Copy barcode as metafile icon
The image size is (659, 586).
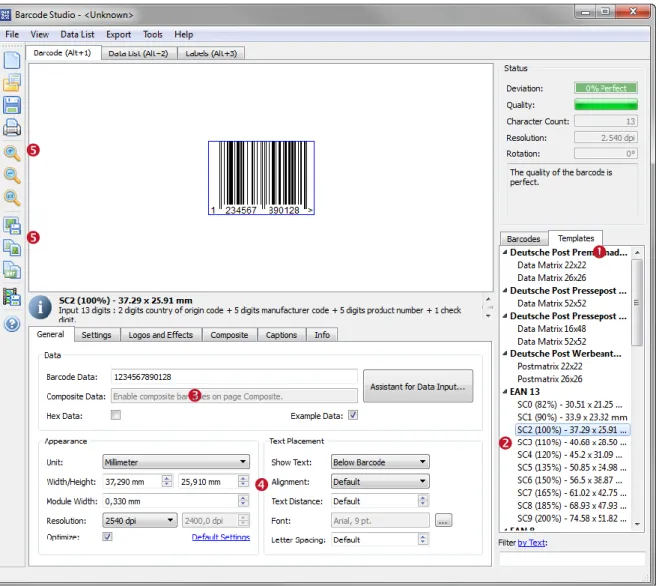point(12,270)
